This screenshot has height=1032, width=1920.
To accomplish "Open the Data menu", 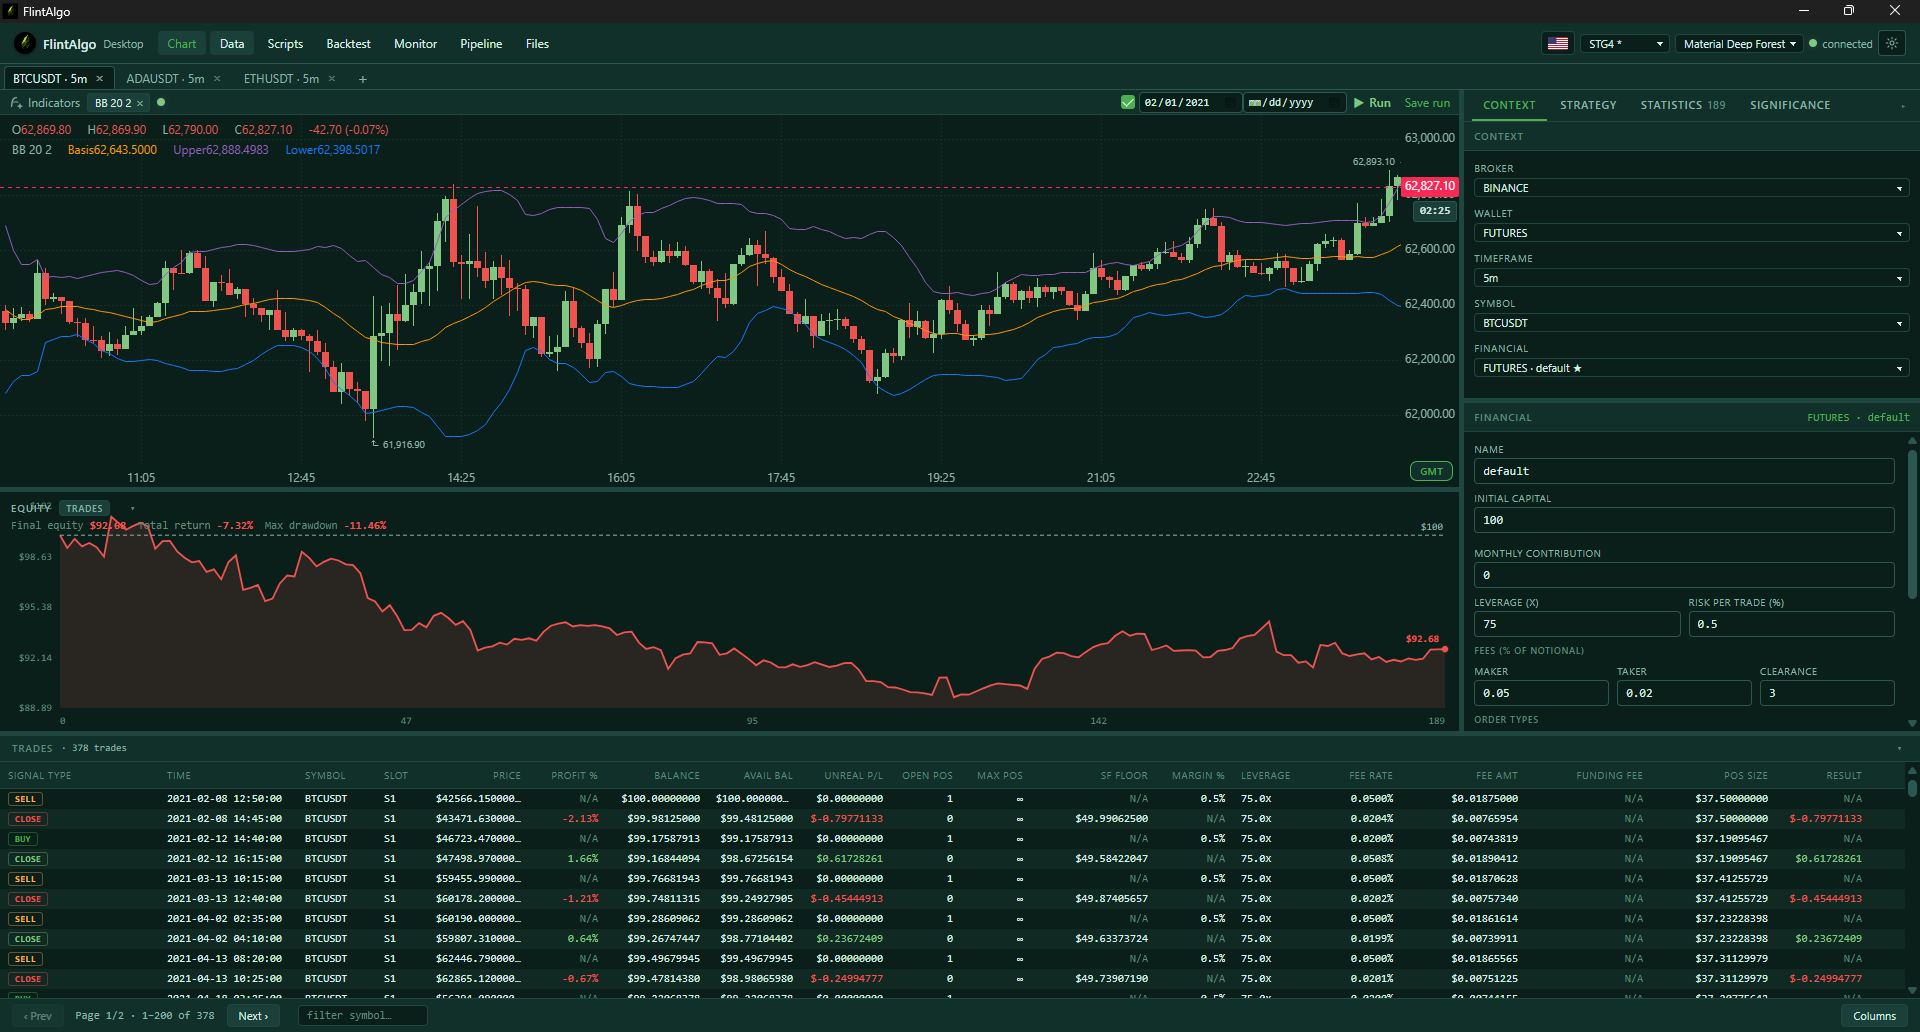I will (x=232, y=44).
